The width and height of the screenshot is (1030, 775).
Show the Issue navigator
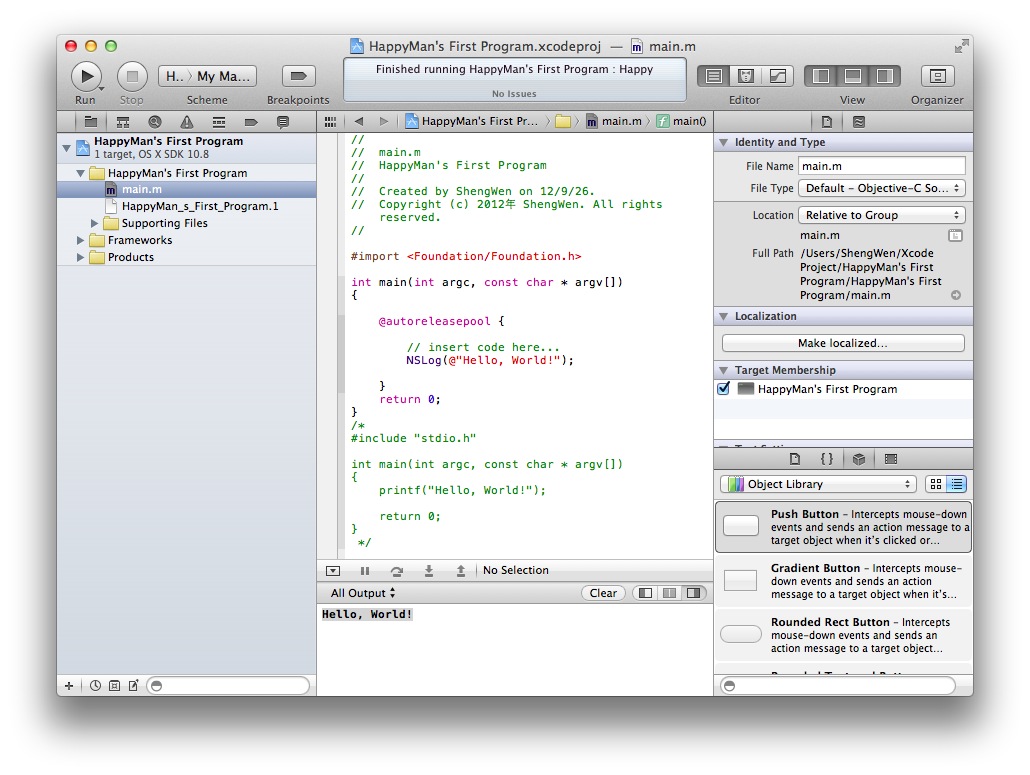[x=187, y=122]
